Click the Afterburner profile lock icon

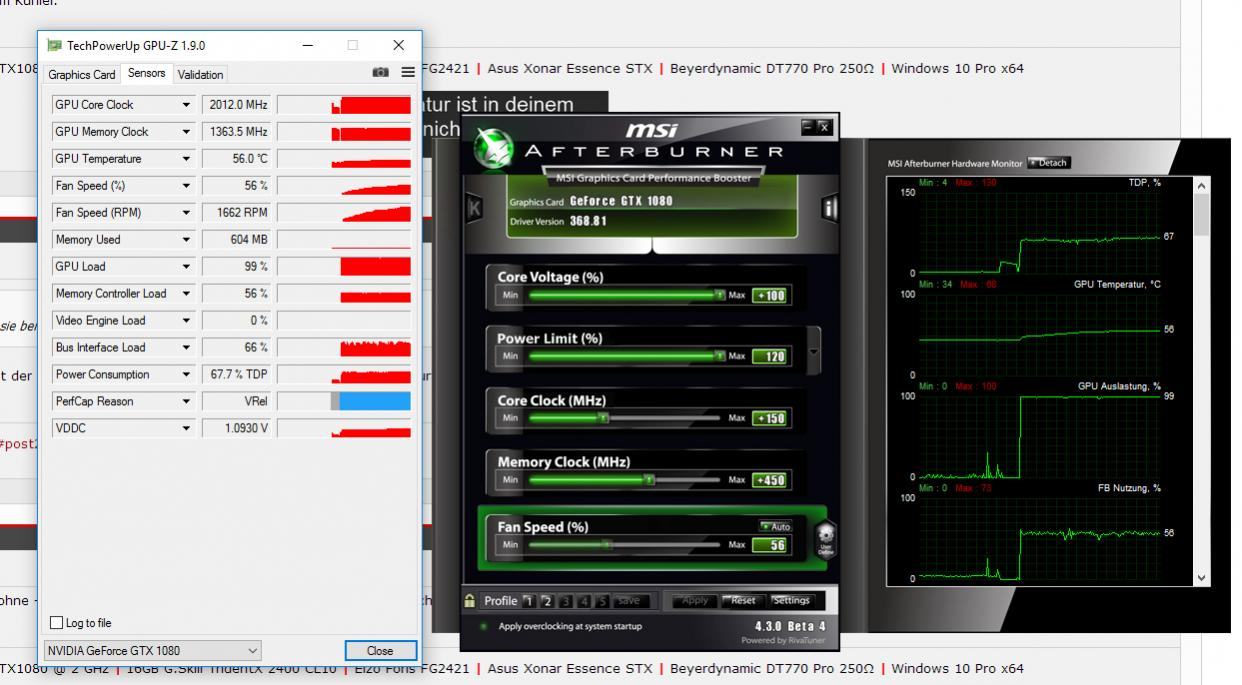tap(470, 601)
